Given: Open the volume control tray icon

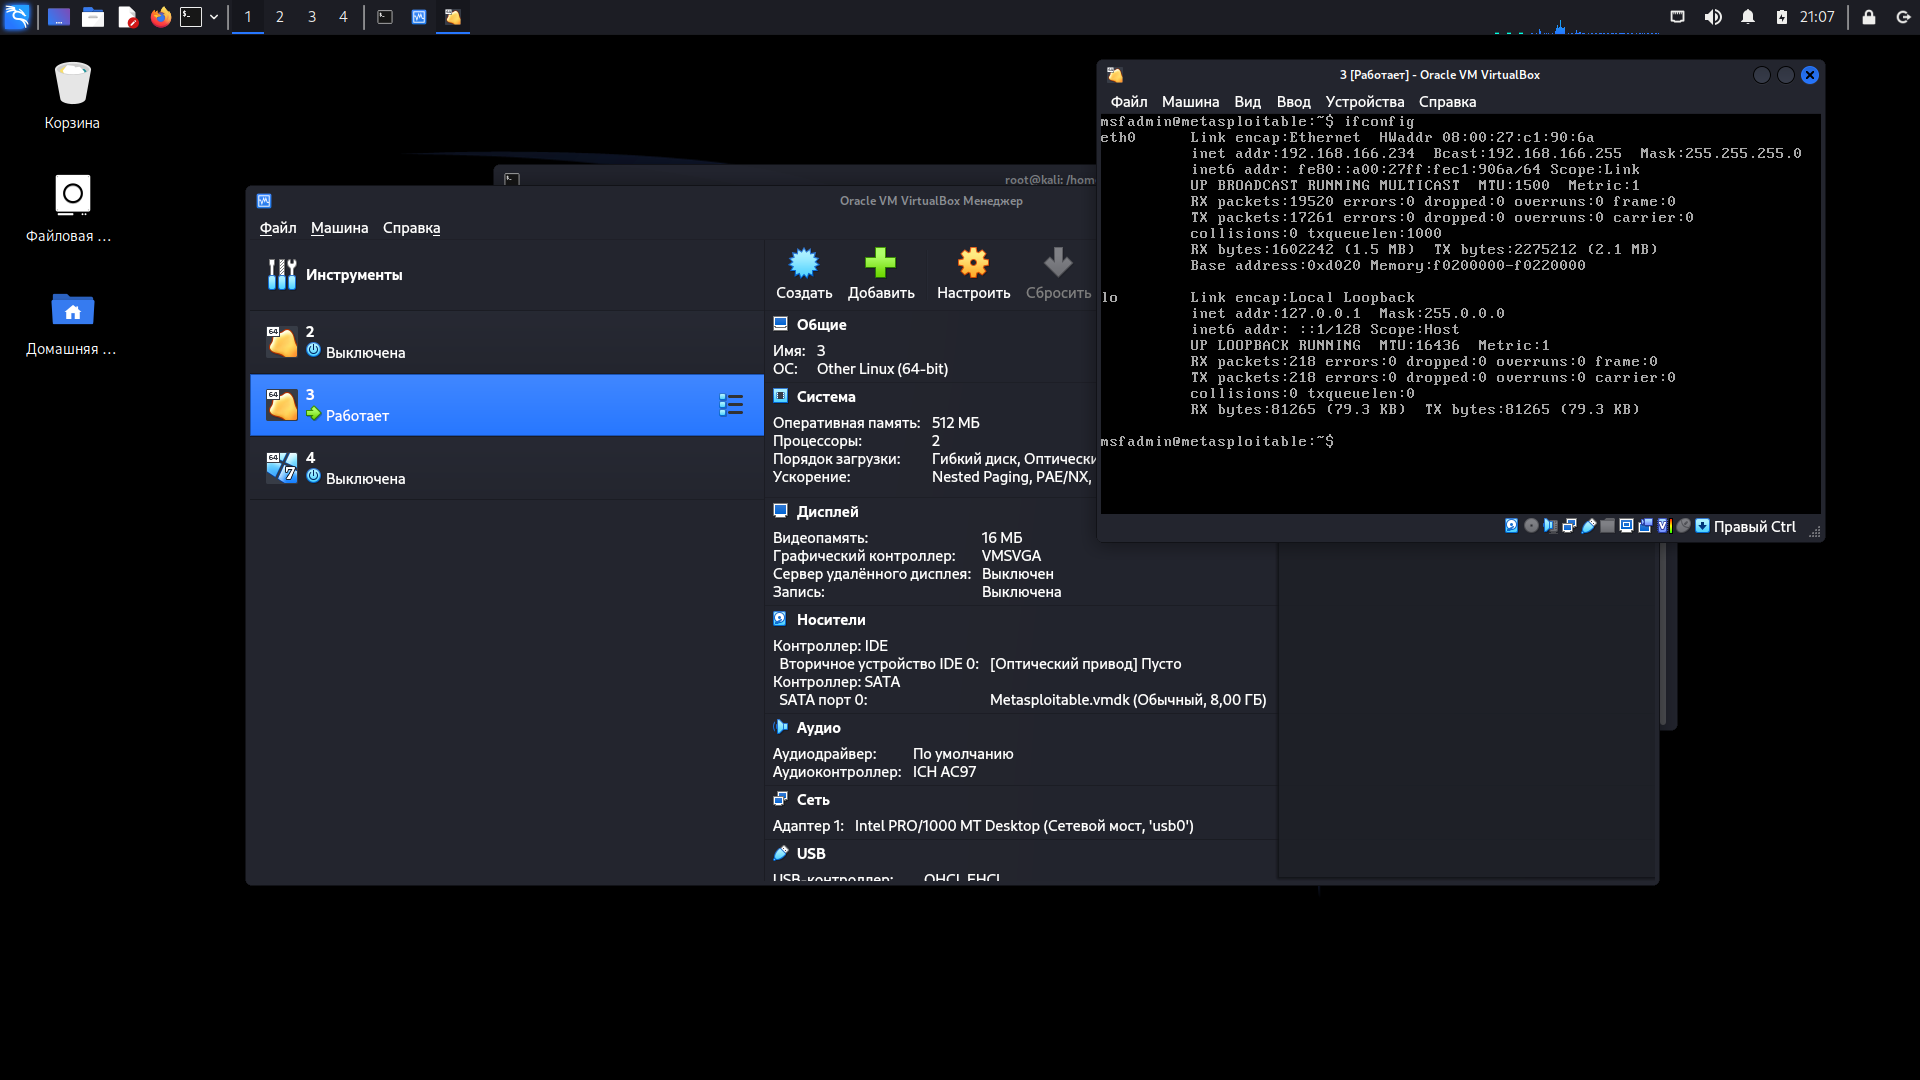Looking at the screenshot, I should click(x=1713, y=17).
